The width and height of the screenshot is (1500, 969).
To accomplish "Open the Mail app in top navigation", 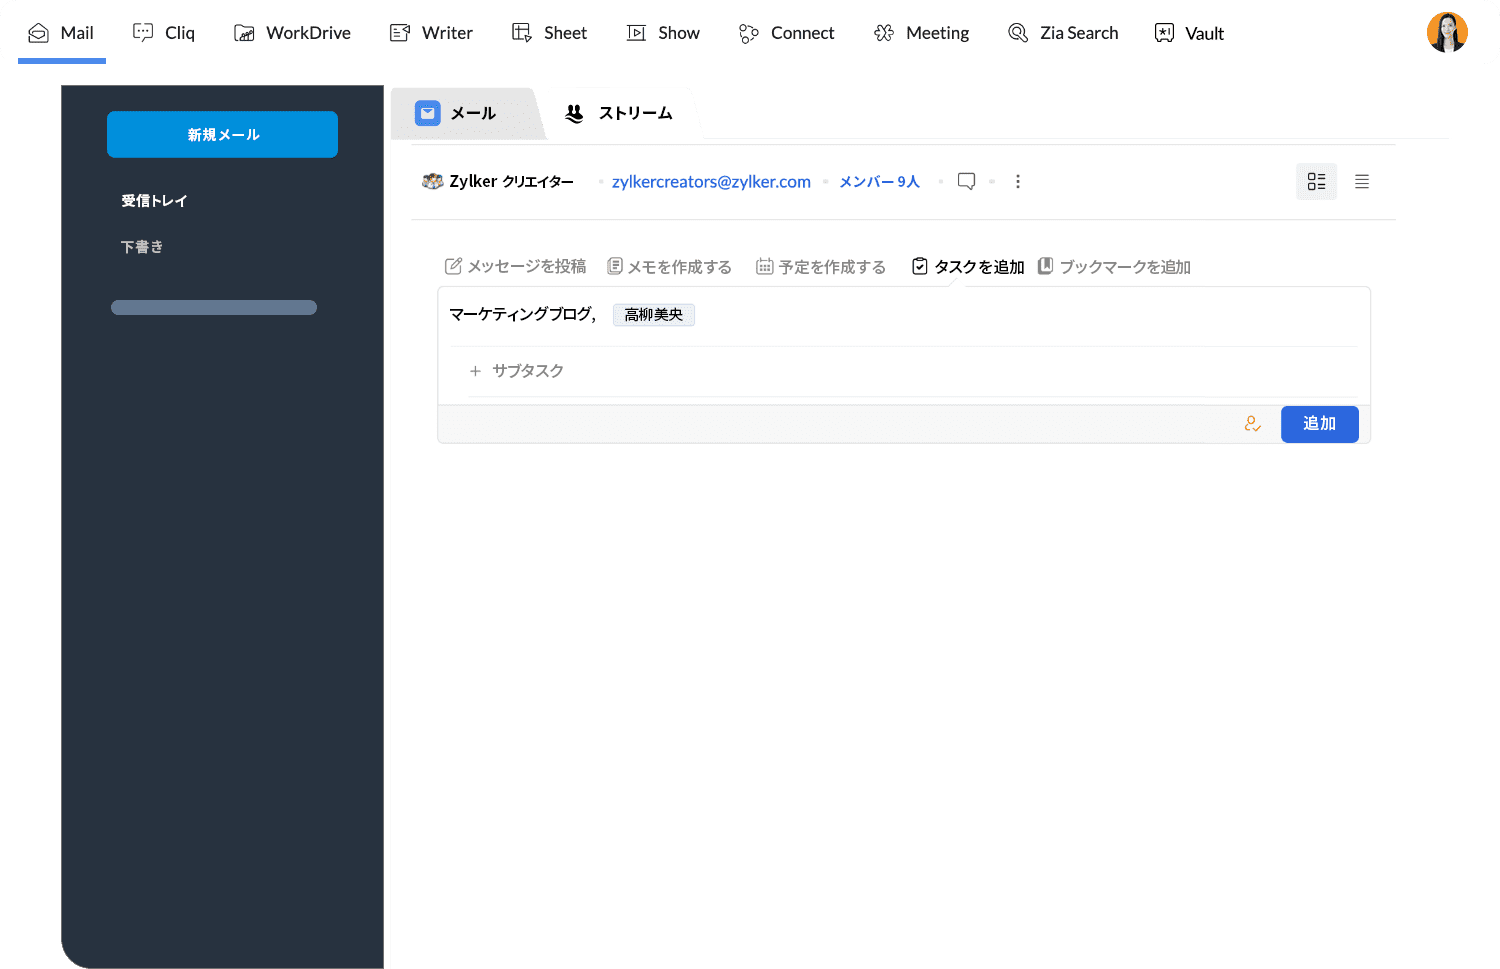I will pos(61,33).
